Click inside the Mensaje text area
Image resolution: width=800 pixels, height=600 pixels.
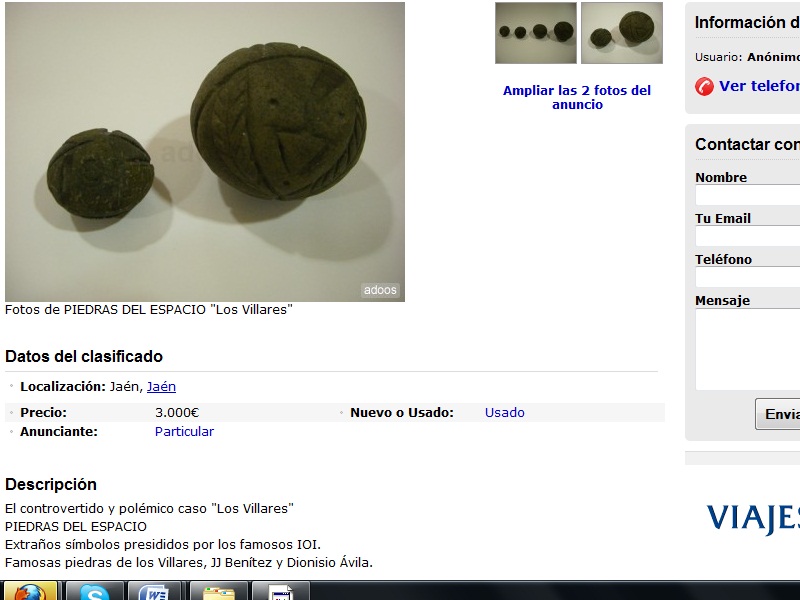pos(747,349)
